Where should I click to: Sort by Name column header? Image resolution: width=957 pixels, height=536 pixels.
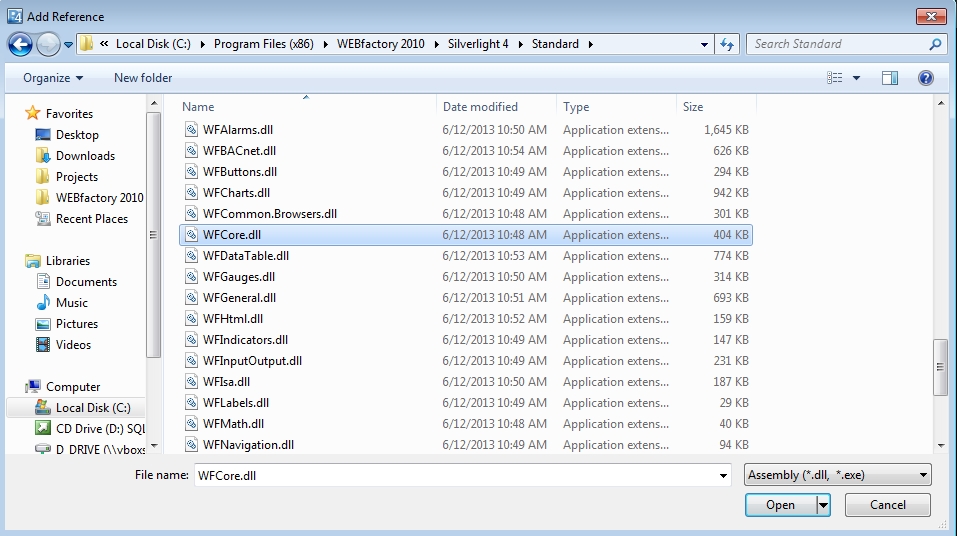198,107
